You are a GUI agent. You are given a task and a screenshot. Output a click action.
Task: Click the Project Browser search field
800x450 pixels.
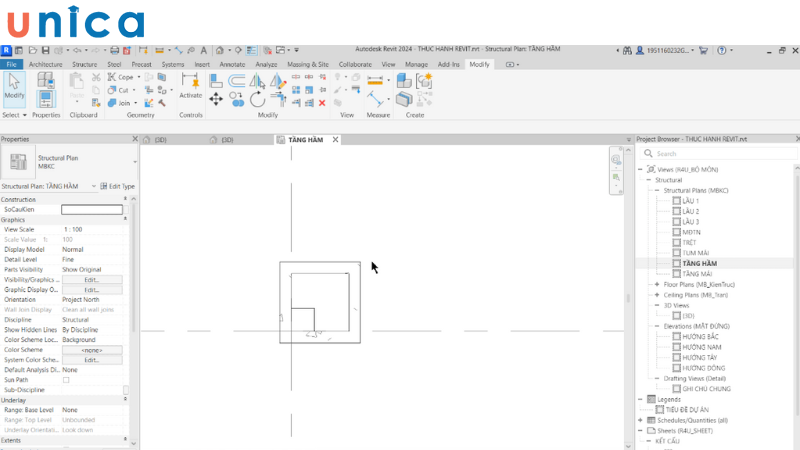(x=720, y=154)
